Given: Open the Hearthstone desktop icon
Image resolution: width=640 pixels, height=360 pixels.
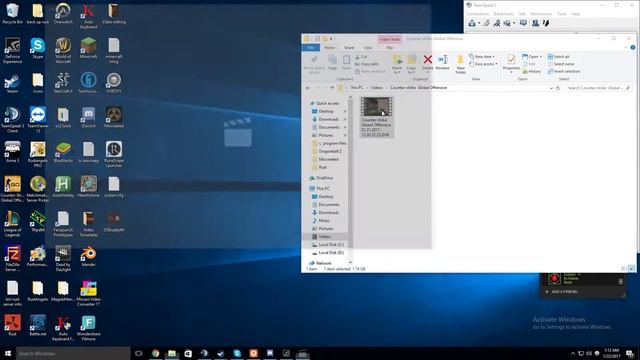Looking at the screenshot, I should [x=88, y=187].
